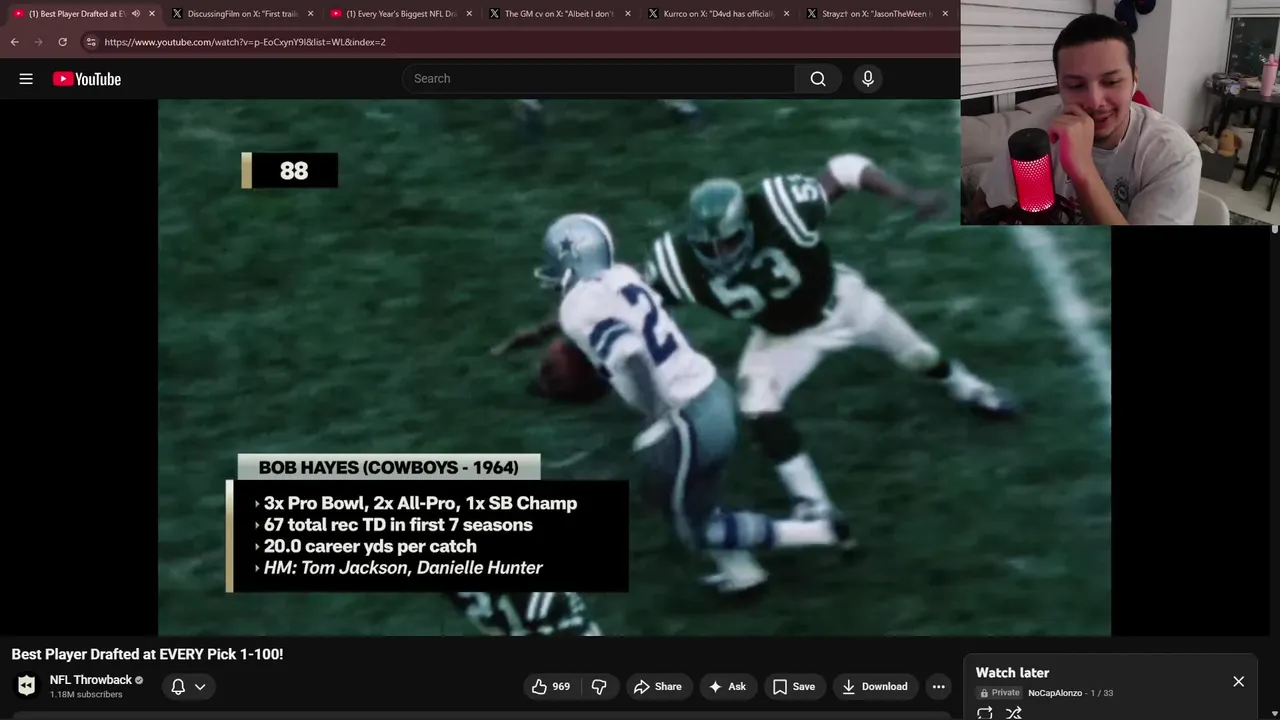Click the magnifier search button
The image size is (1280, 720).
[x=818, y=79]
